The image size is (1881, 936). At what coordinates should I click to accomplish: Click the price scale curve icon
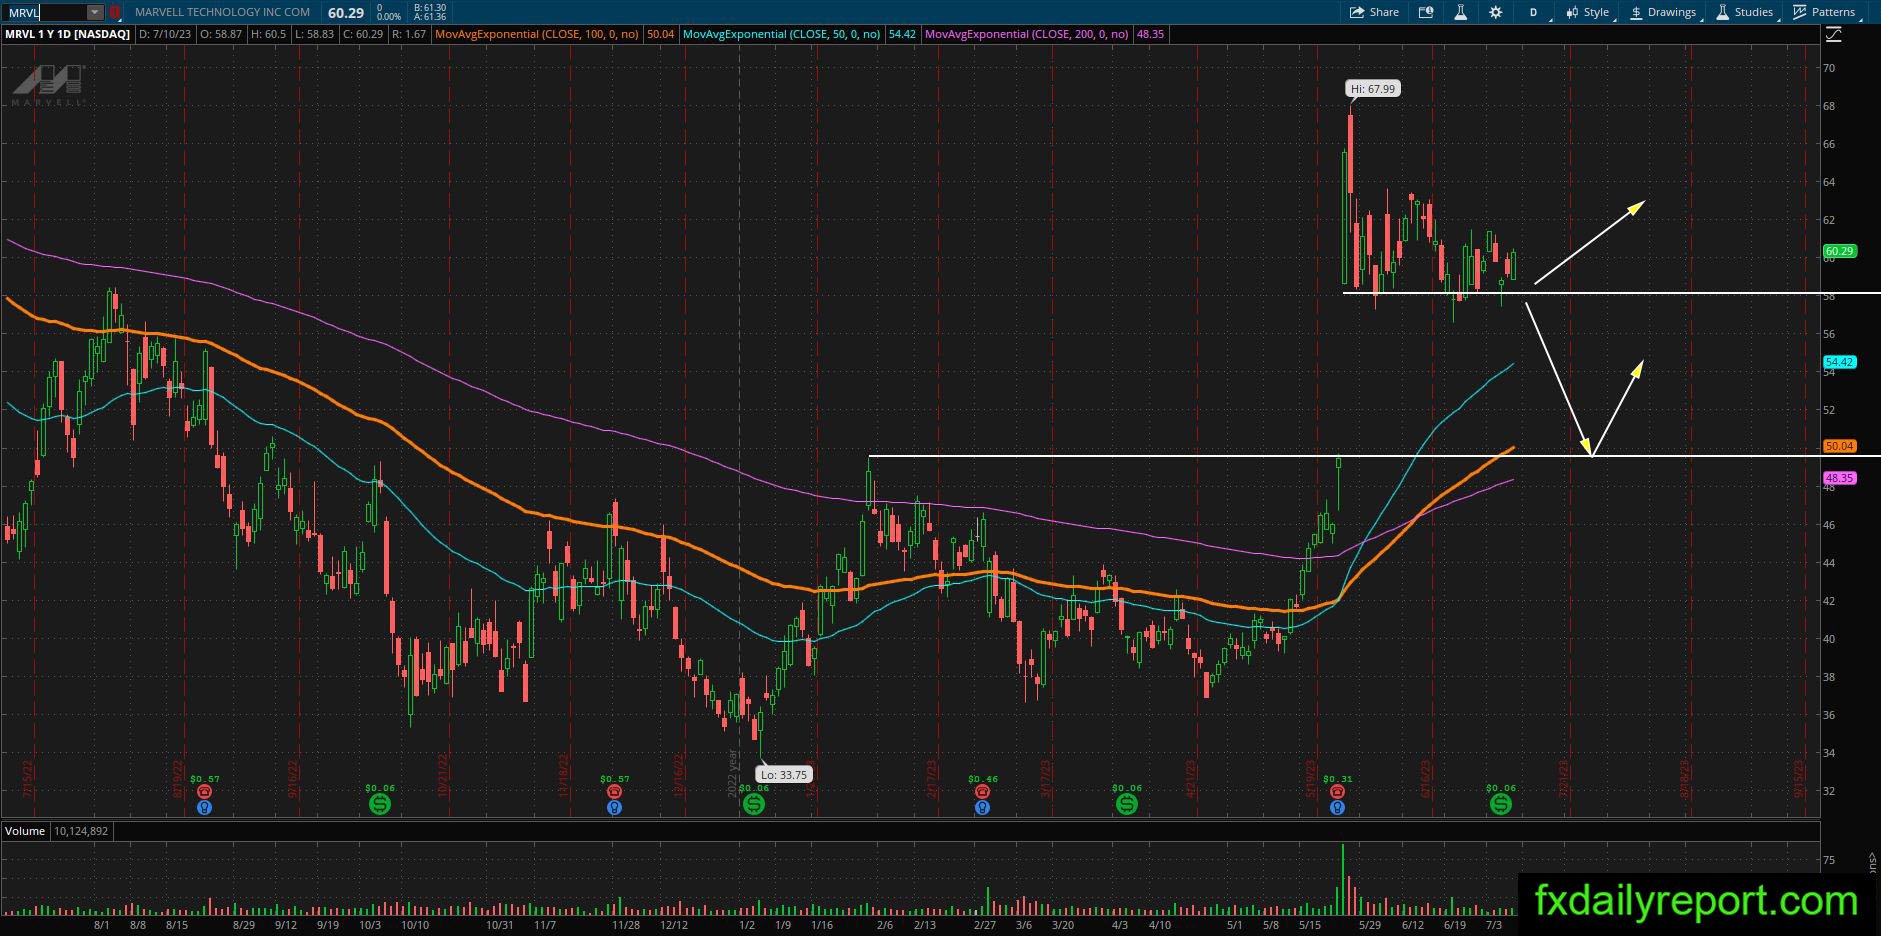[1833, 34]
